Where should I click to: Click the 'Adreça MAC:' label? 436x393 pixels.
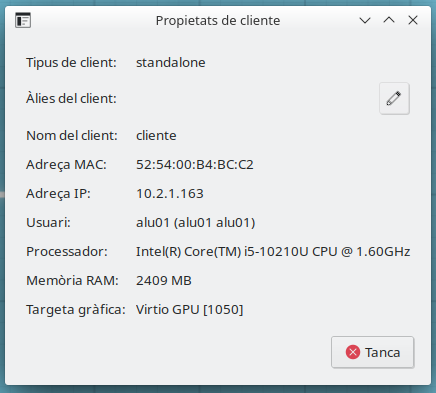pyautogui.click(x=66, y=165)
